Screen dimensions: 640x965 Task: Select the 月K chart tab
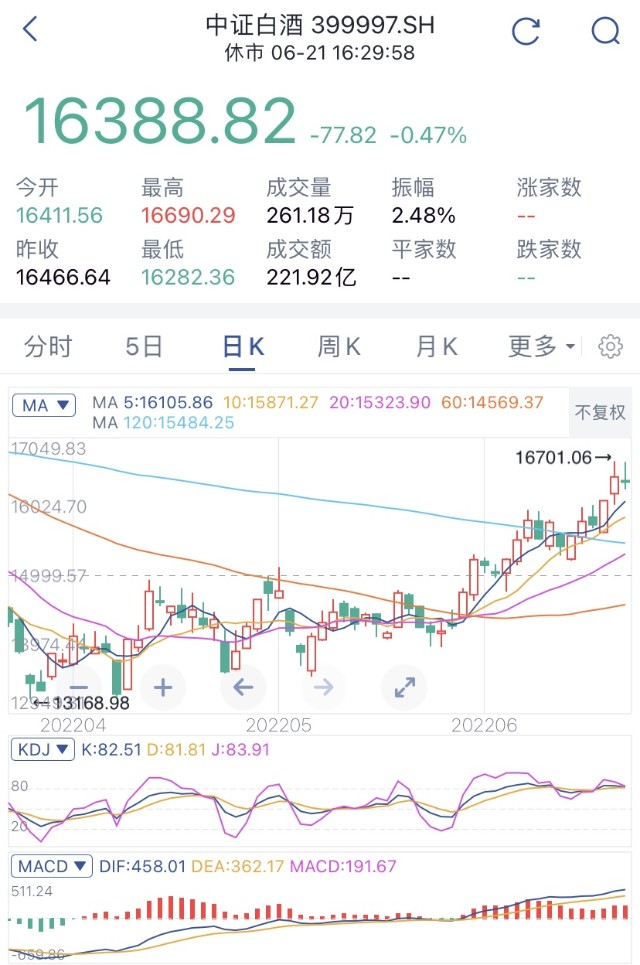(436, 347)
